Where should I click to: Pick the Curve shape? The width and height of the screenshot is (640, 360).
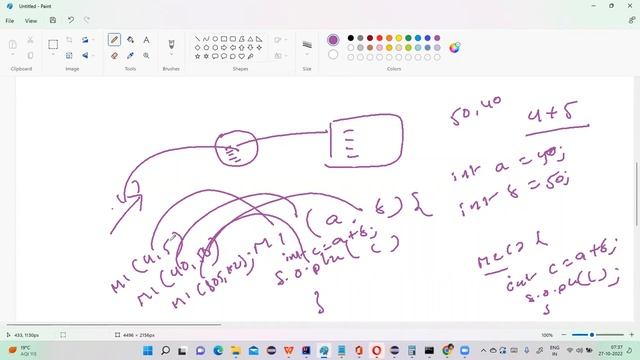tap(206, 39)
